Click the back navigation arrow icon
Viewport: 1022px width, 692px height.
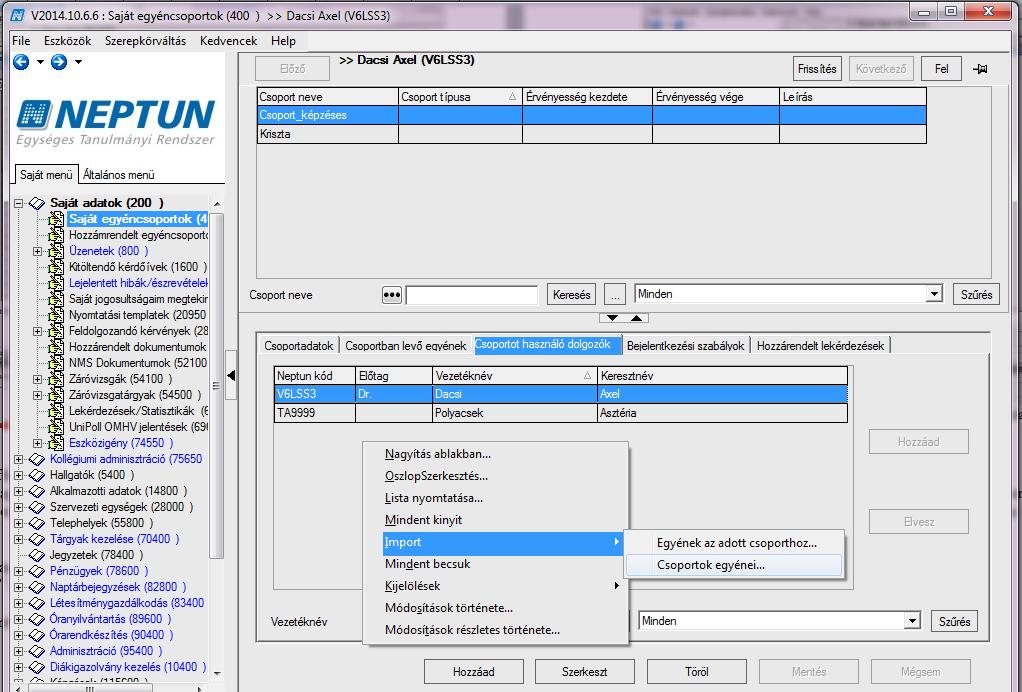tap(21, 62)
